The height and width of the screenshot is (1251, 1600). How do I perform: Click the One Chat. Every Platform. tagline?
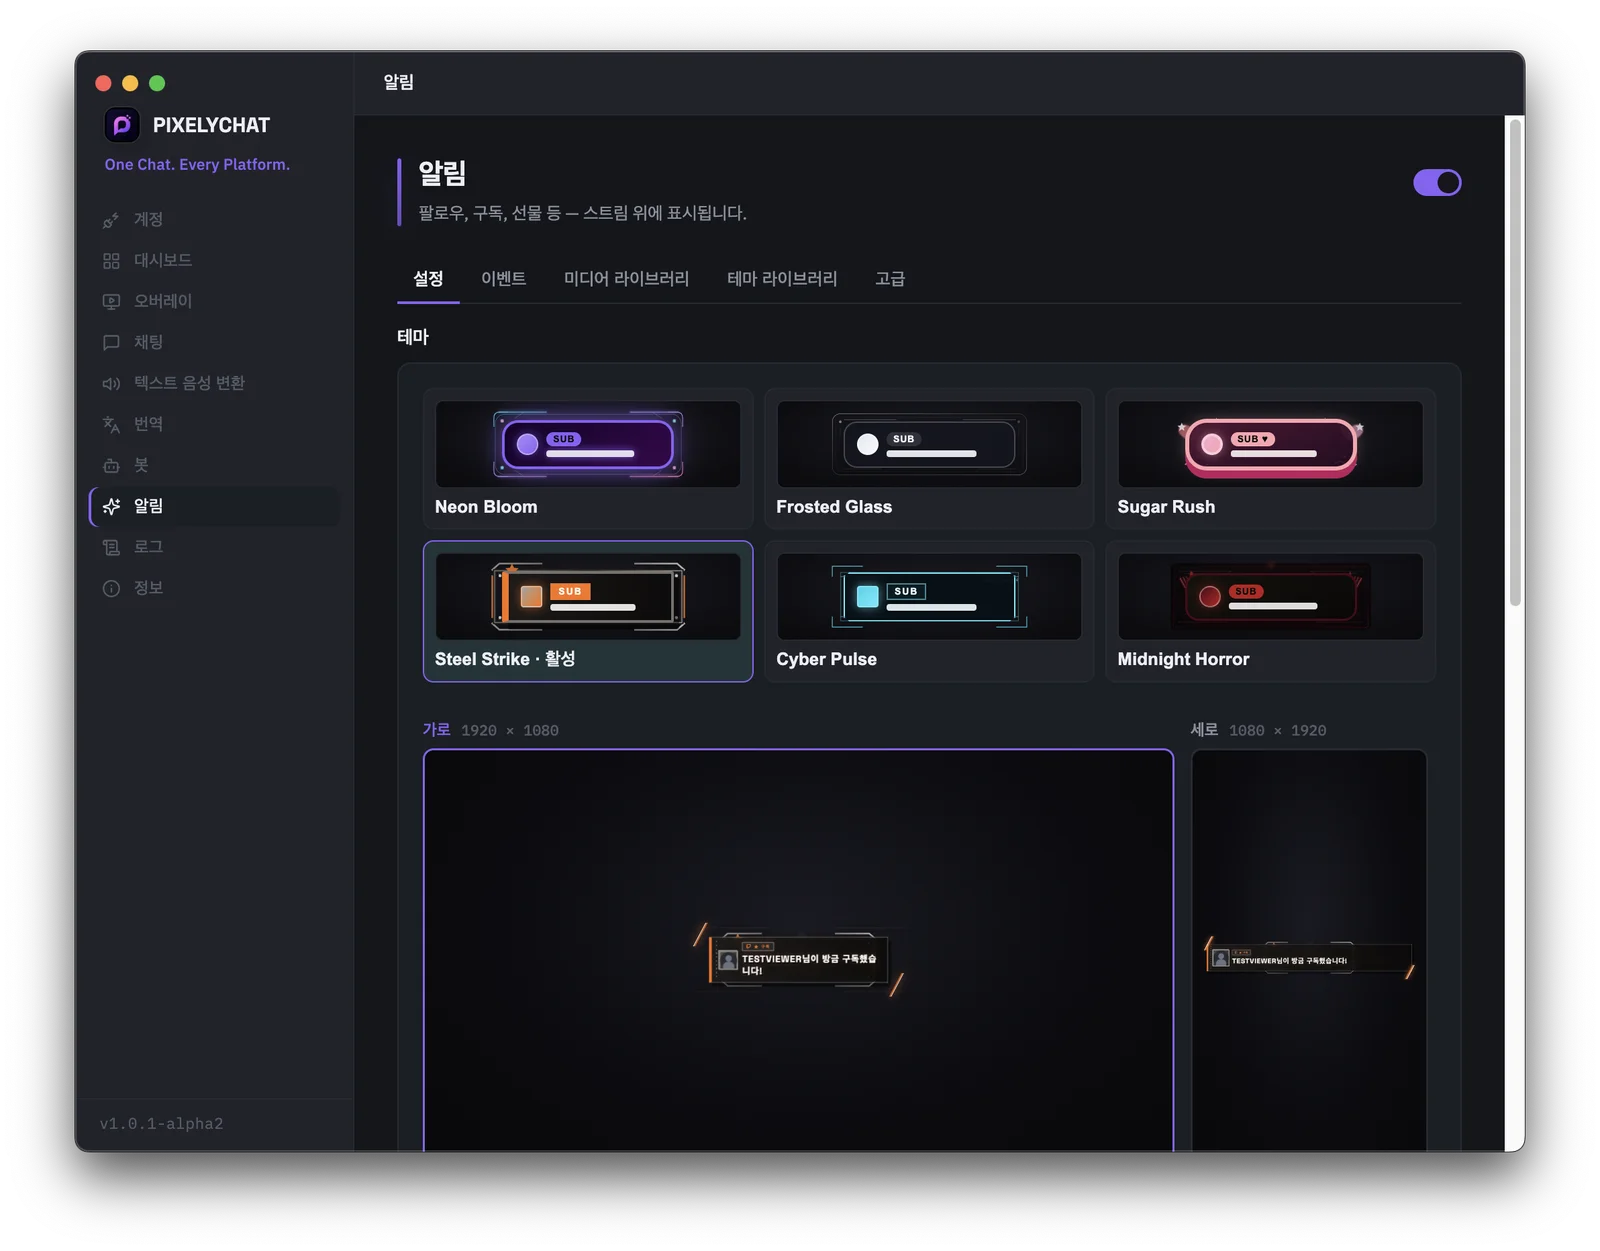pos(197,165)
